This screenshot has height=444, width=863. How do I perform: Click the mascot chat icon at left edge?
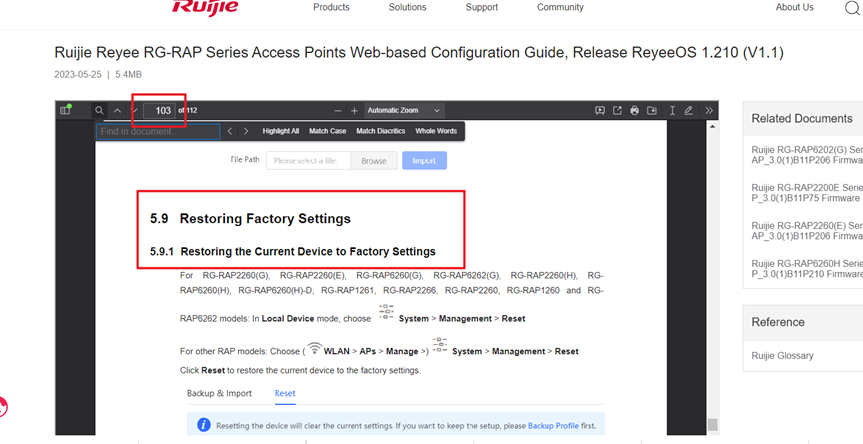coord(3,408)
